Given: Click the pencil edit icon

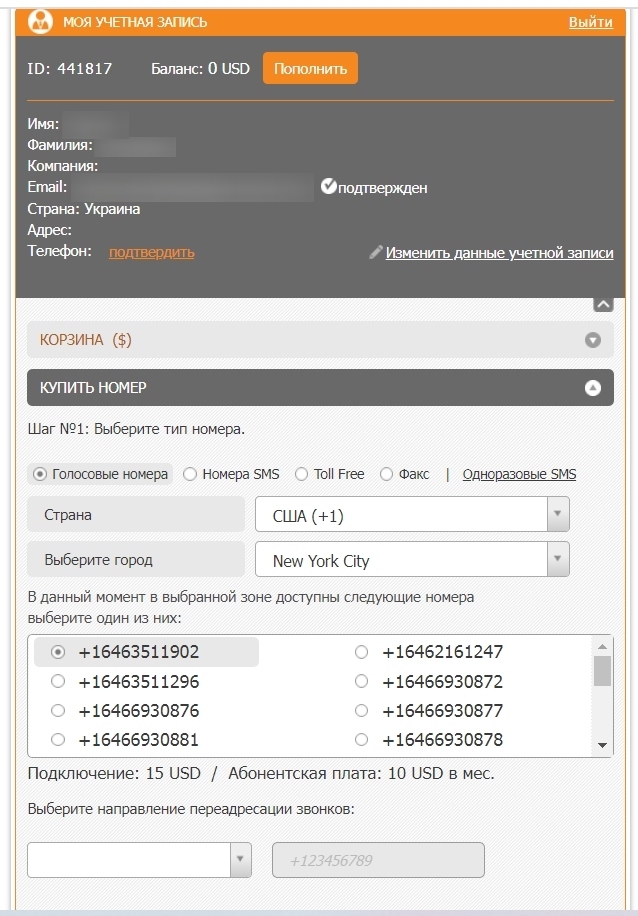Looking at the screenshot, I should (x=376, y=252).
